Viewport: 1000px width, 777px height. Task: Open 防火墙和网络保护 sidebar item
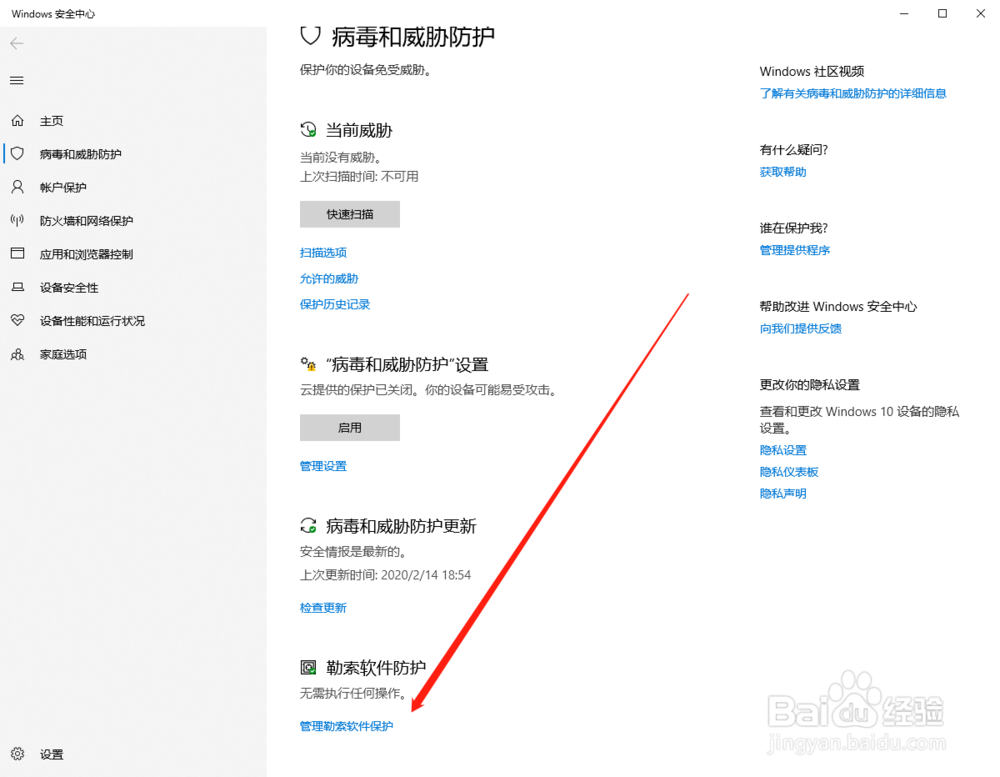(86, 221)
